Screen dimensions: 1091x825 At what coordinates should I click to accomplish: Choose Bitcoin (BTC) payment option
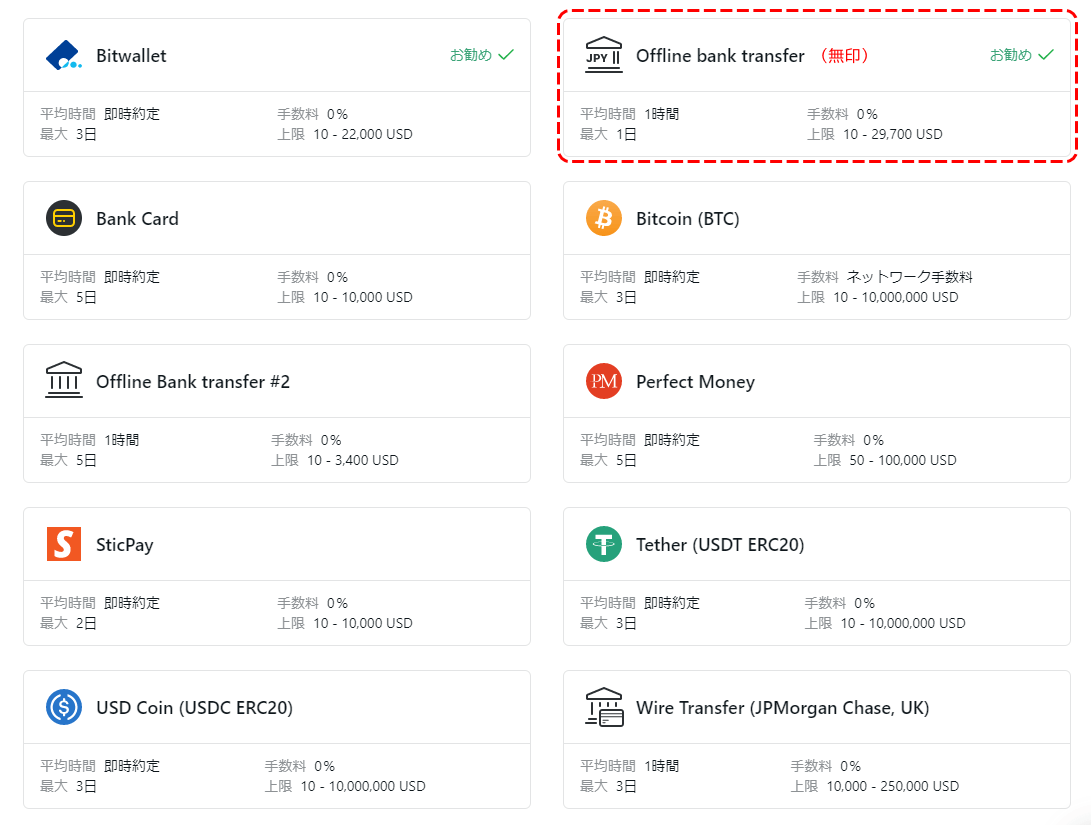pos(687,218)
